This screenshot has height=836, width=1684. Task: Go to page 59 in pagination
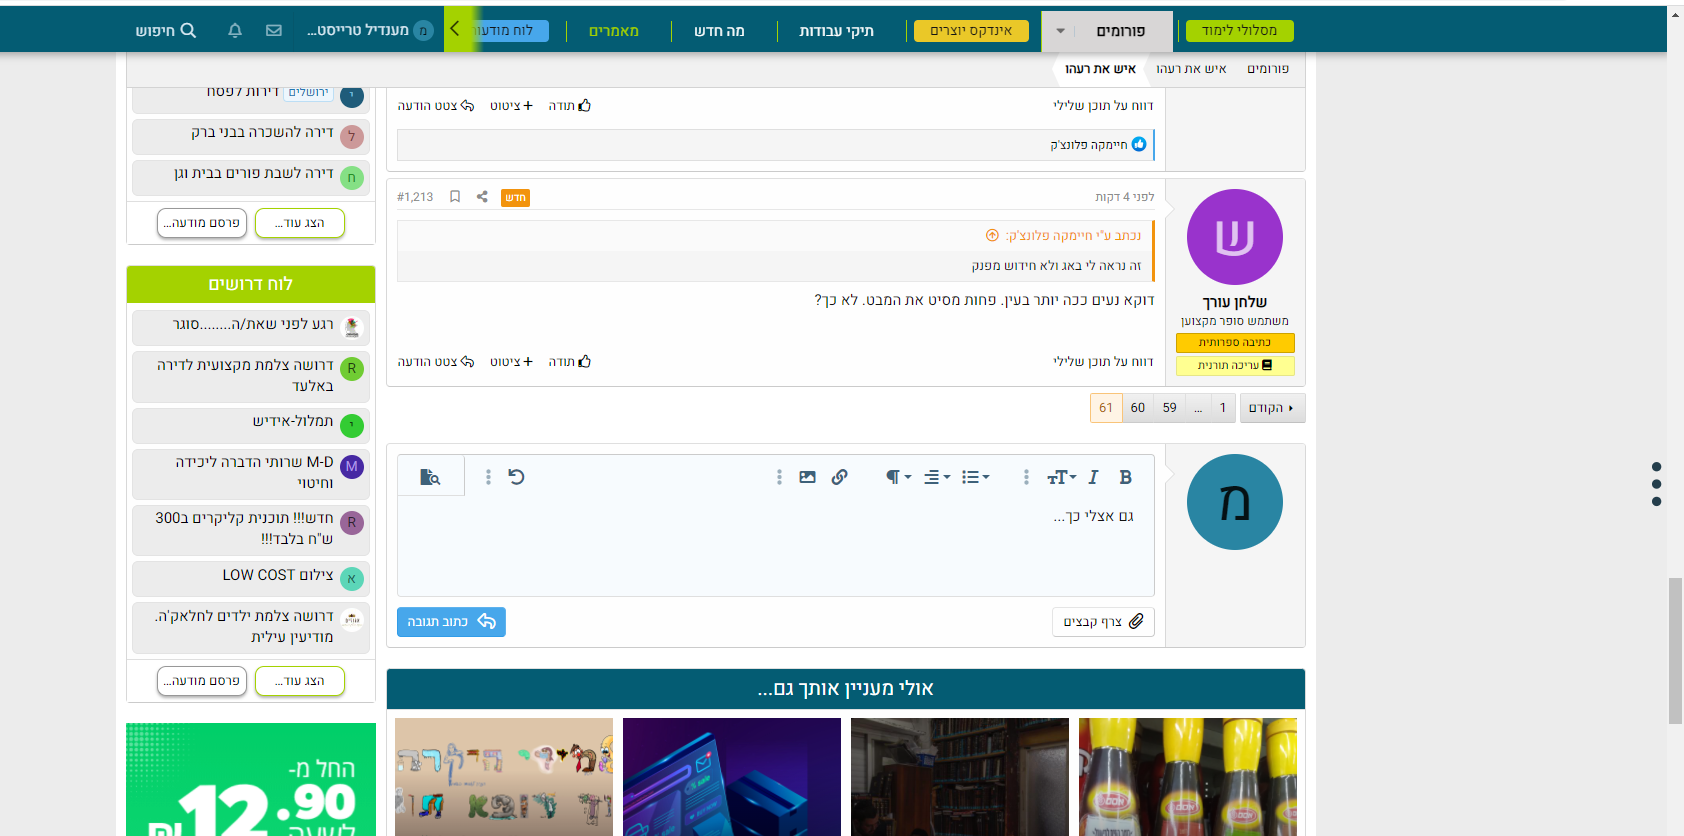point(1170,408)
